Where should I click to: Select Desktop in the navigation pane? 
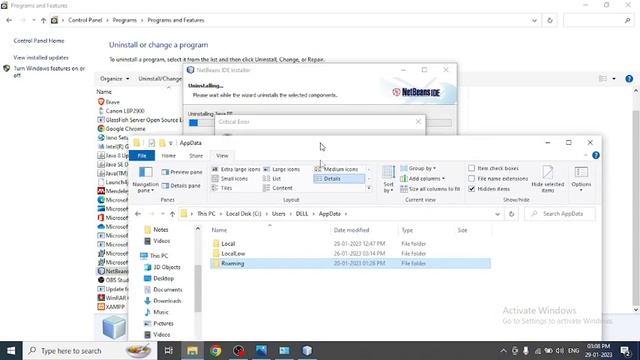(x=163, y=278)
